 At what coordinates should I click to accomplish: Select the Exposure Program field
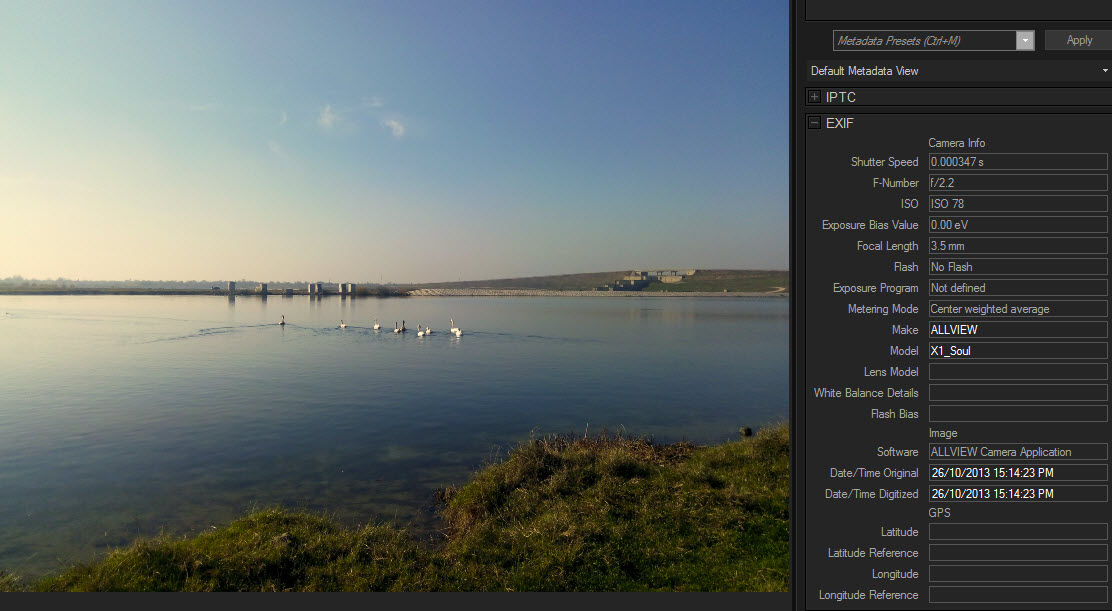coord(1018,288)
